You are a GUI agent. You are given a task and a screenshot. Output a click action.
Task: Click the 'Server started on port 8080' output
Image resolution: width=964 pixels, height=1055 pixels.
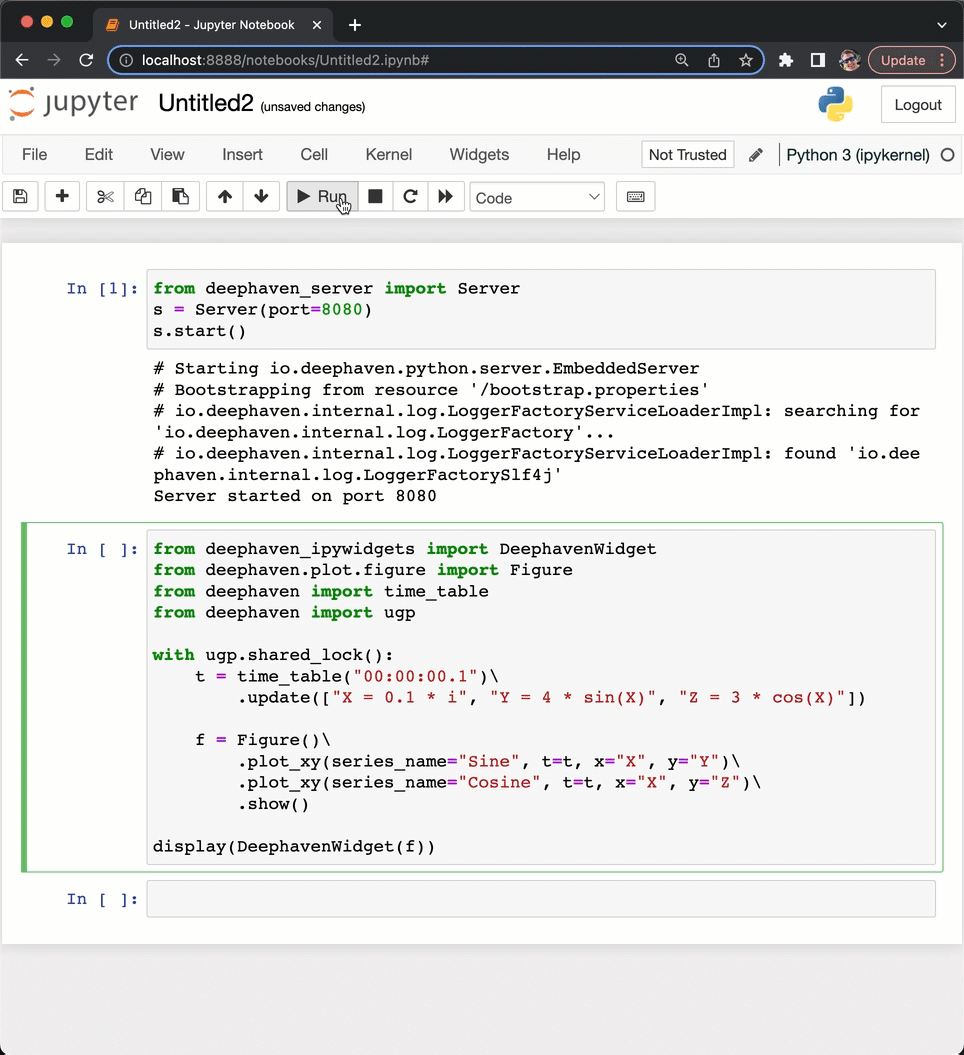[x=295, y=497]
